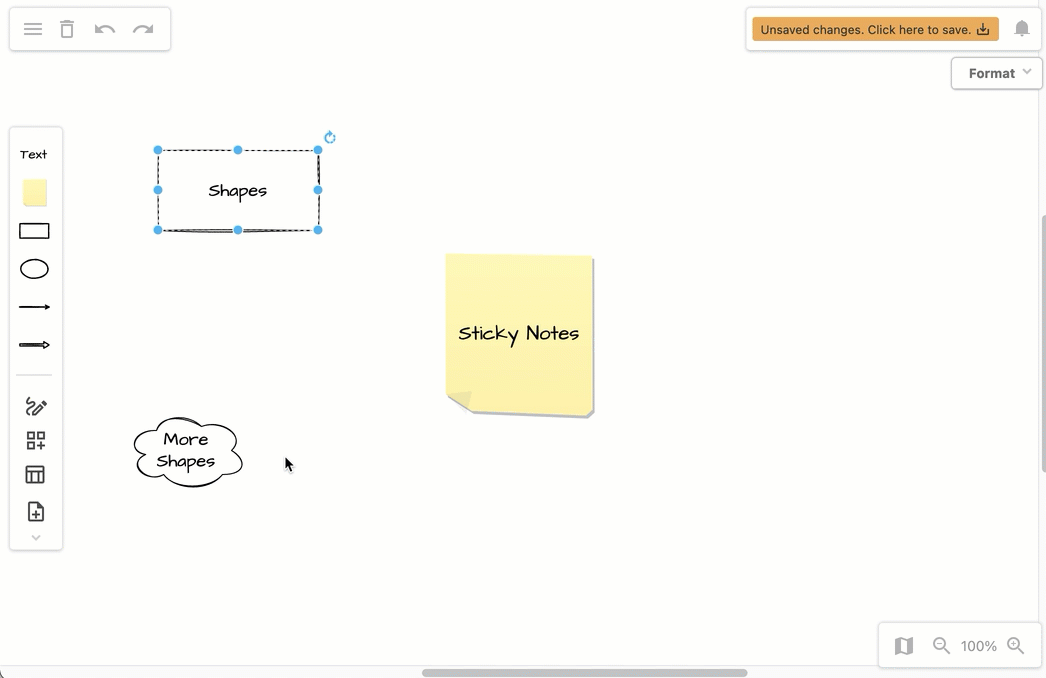This screenshot has width=1046, height=678.
Task: Undo the last action
Action: (104, 28)
